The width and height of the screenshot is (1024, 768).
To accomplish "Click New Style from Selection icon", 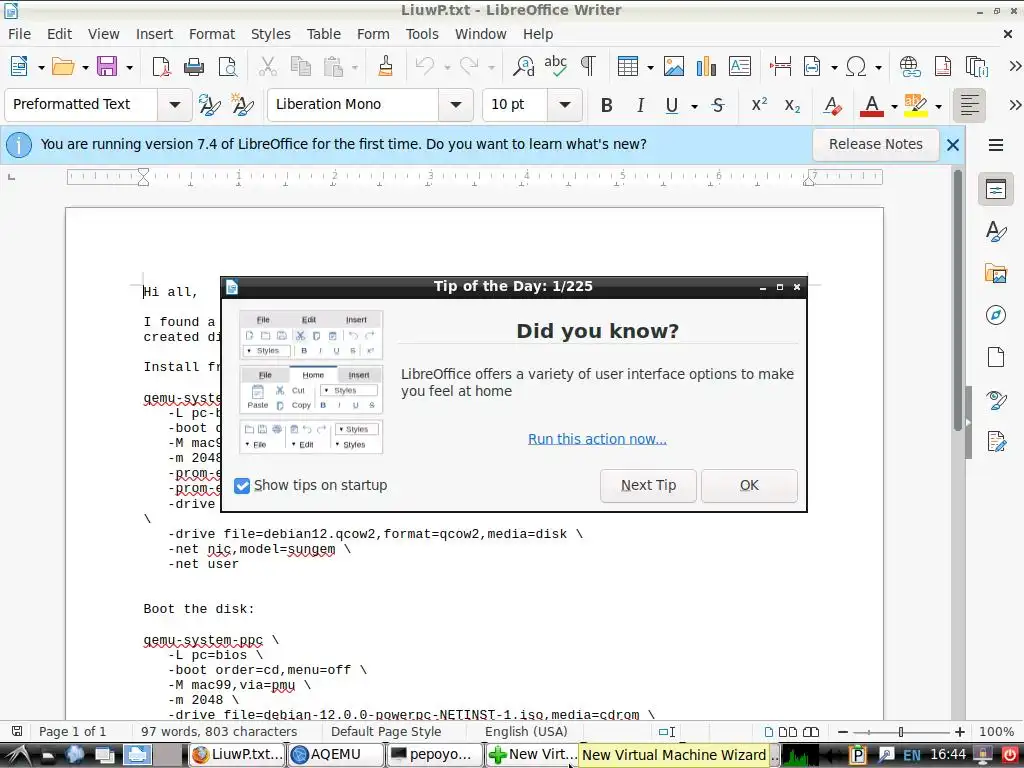I will tap(242, 104).
